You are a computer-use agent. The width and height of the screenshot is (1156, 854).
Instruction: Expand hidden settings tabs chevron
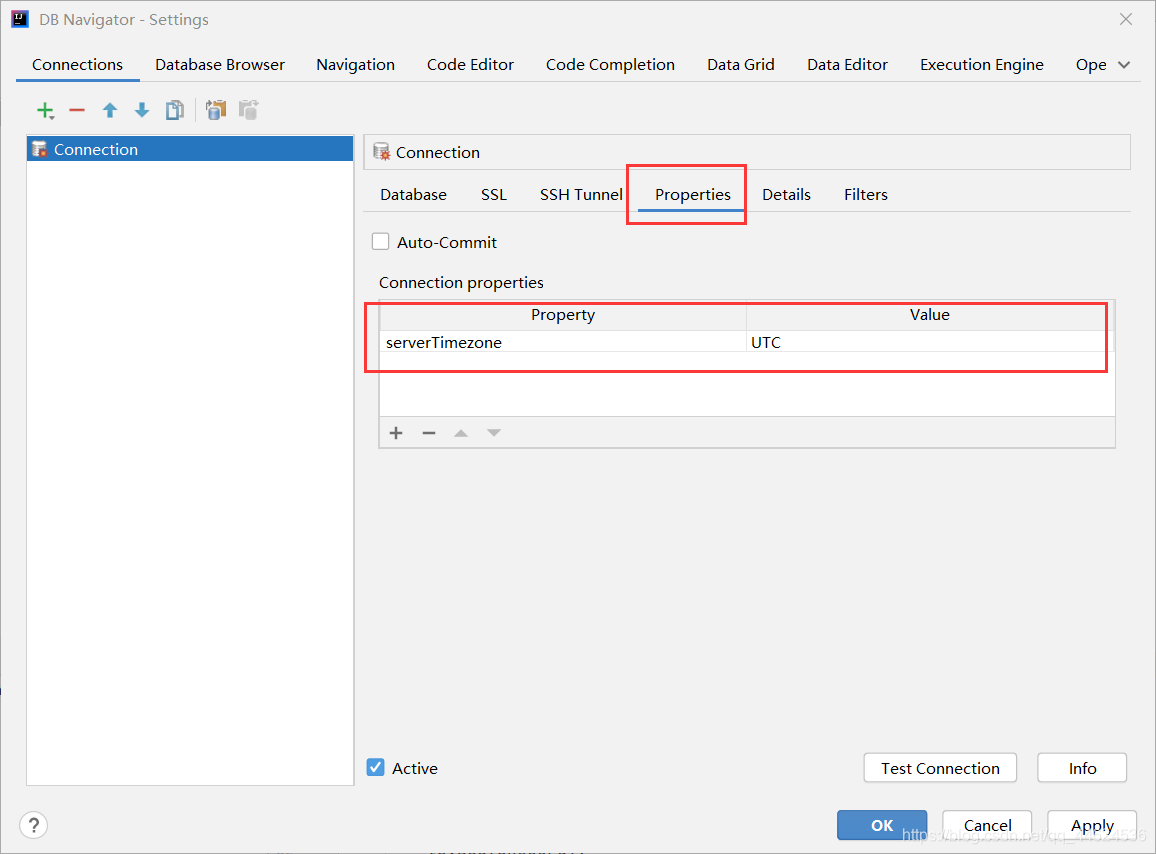click(x=1124, y=65)
